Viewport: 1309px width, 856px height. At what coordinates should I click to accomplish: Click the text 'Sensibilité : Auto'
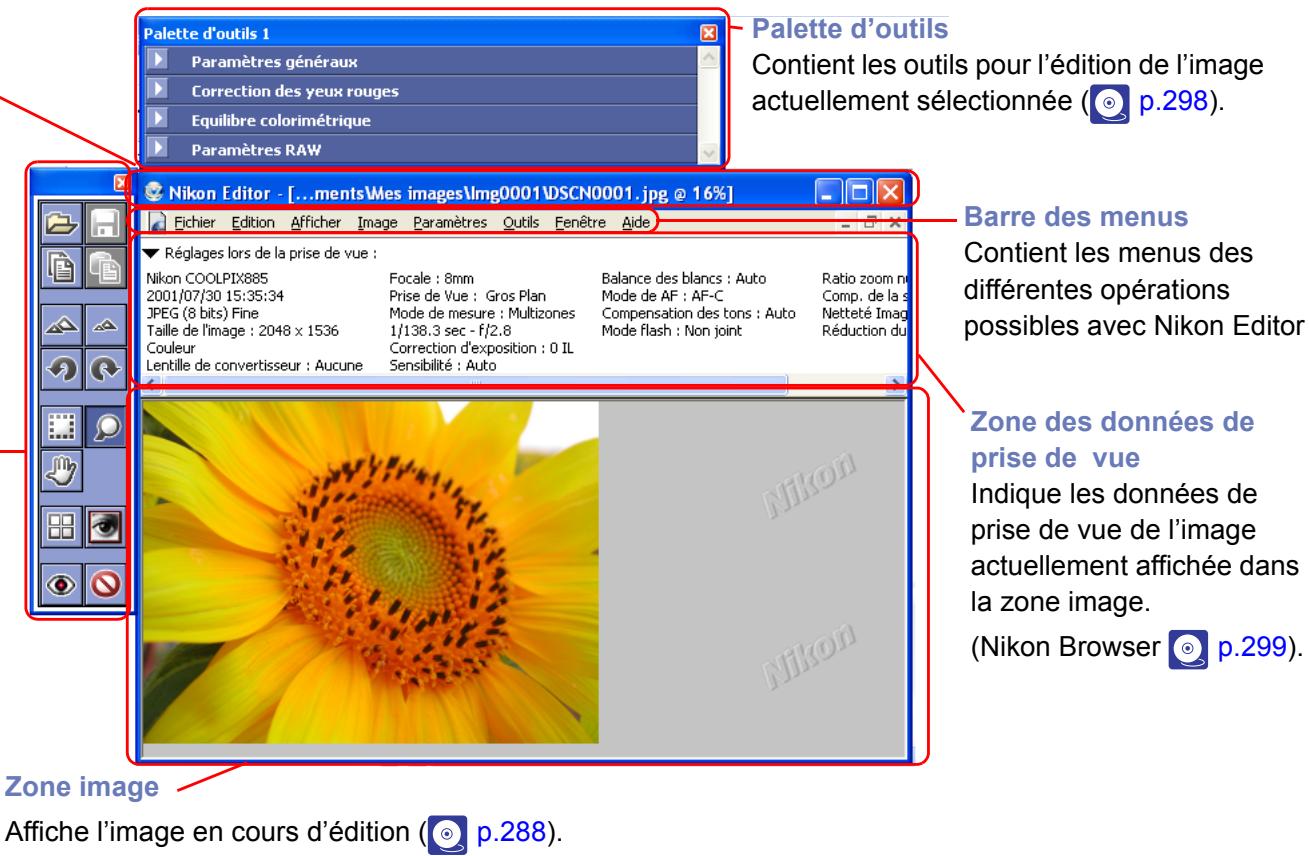point(444,367)
